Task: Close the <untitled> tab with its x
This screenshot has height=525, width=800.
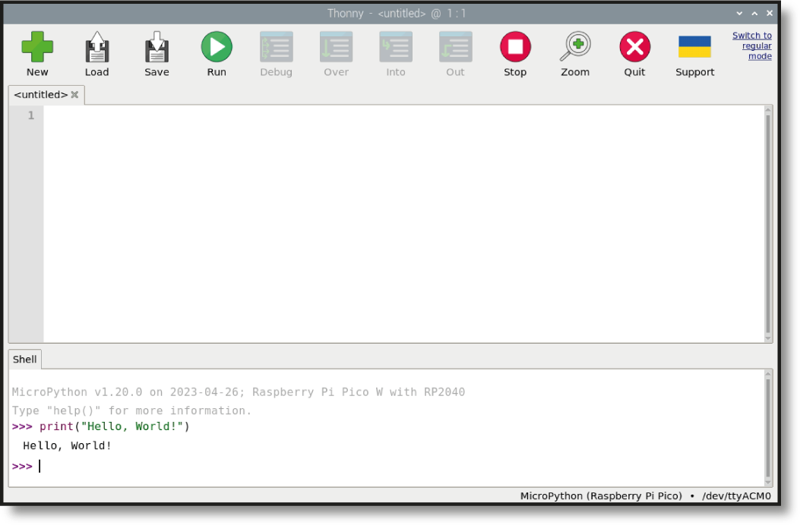Action: pyautogui.click(x=74, y=95)
